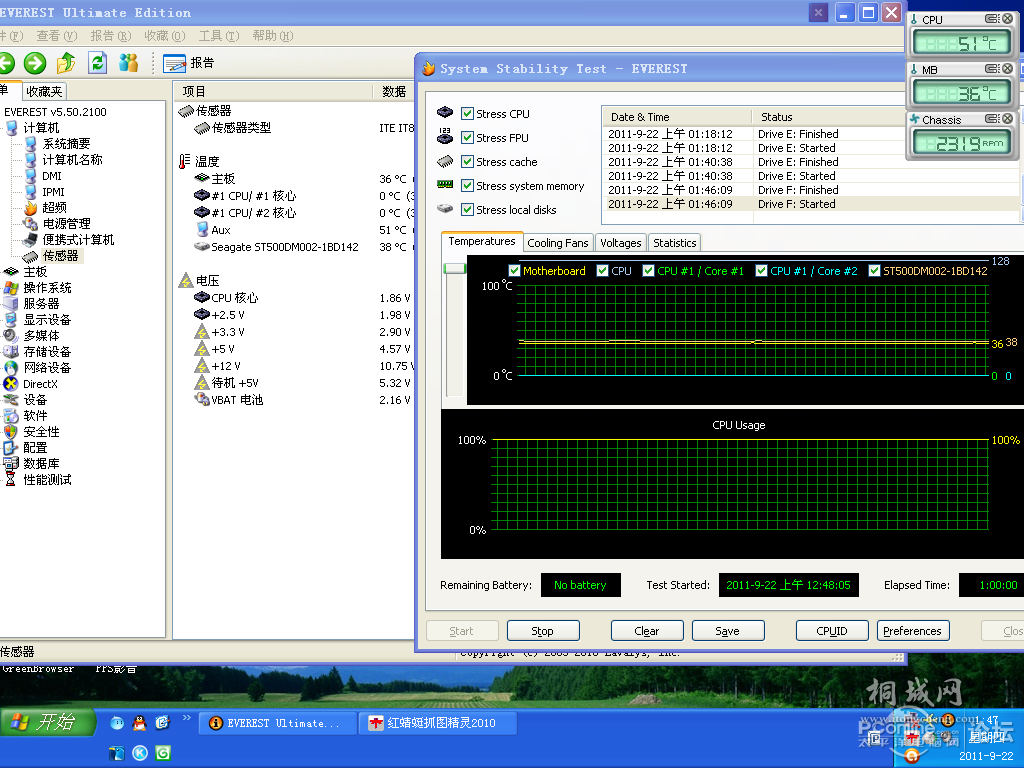The height and width of the screenshot is (768, 1024).
Task: Select the 多媒体 multimedia icon in tree
Action: (10, 336)
